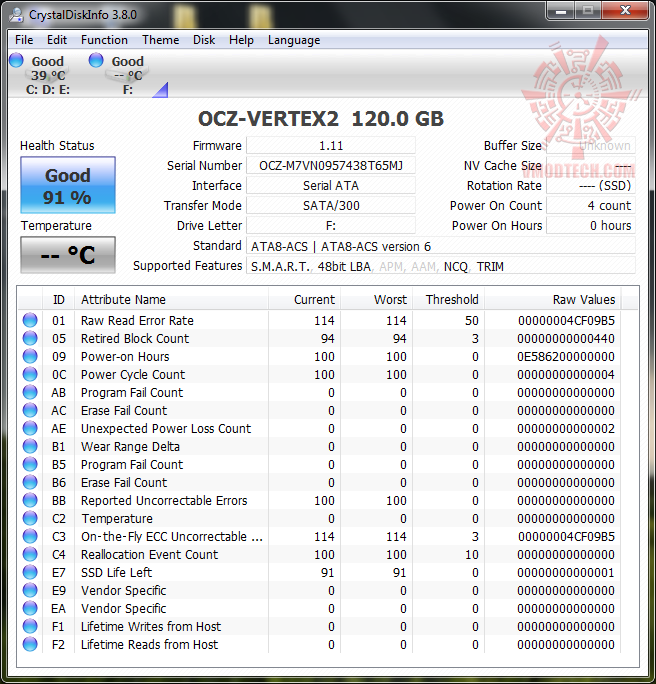Click the blue status orb for F: disk
The height and width of the screenshot is (684, 656).
(x=96, y=60)
